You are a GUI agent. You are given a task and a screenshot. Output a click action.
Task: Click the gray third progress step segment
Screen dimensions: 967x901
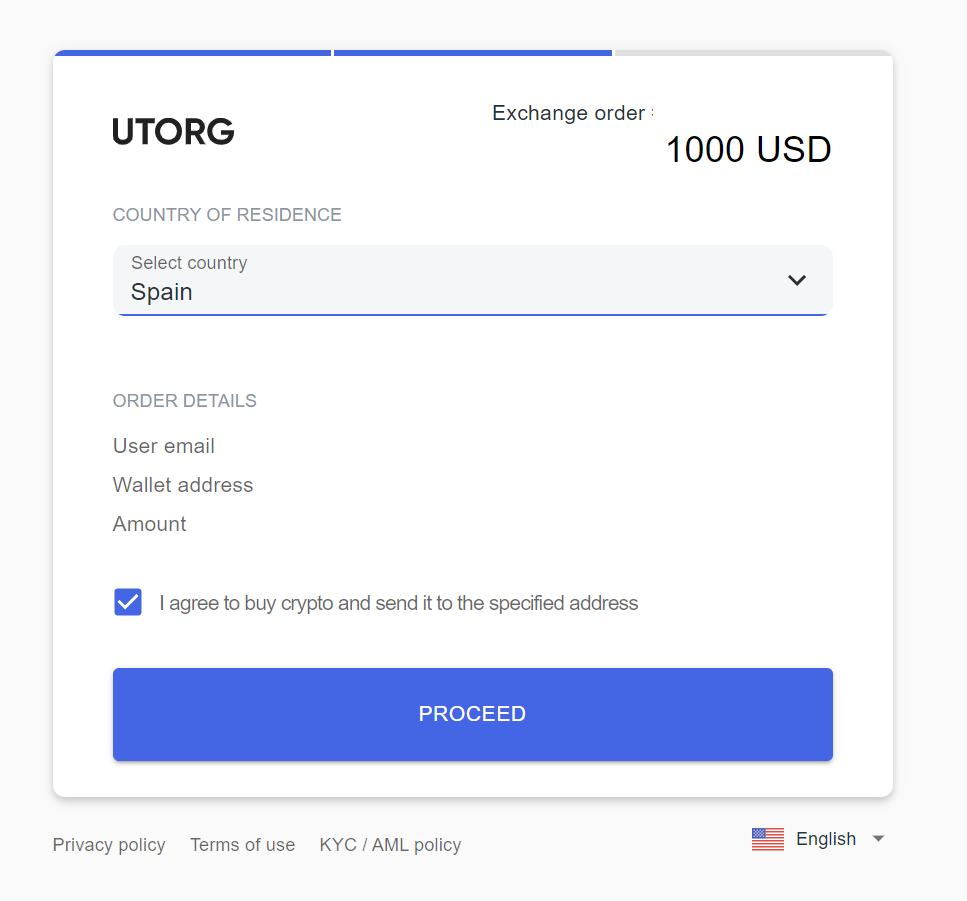tap(752, 53)
